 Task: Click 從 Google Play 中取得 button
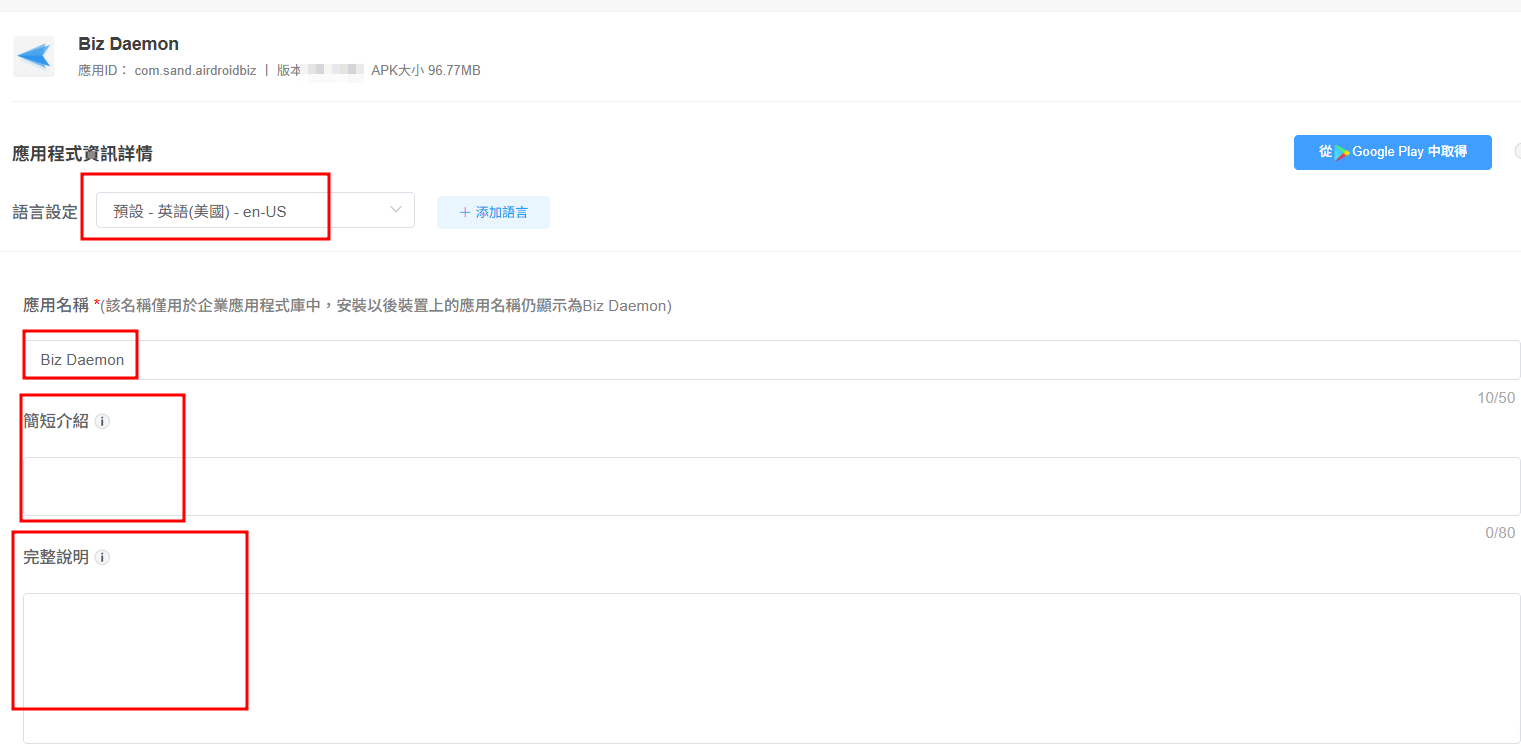(x=1392, y=152)
